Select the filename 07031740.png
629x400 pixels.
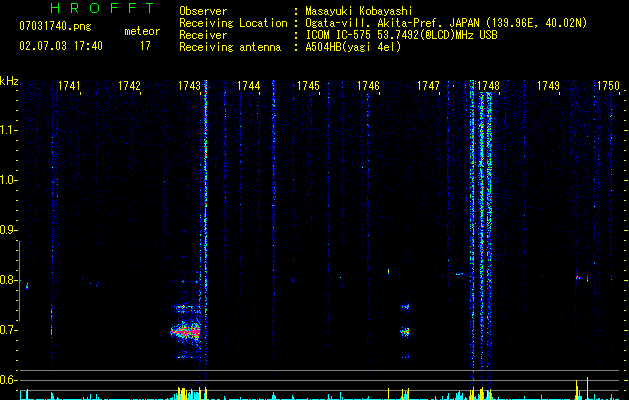[x=55, y=27]
